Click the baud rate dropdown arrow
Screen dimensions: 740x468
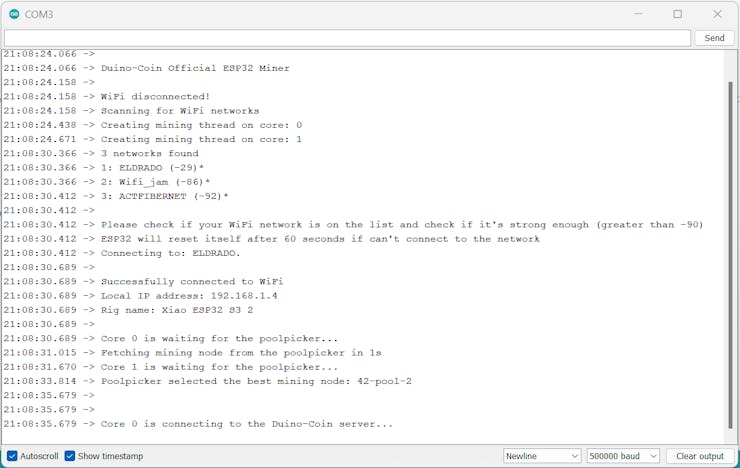tap(653, 456)
